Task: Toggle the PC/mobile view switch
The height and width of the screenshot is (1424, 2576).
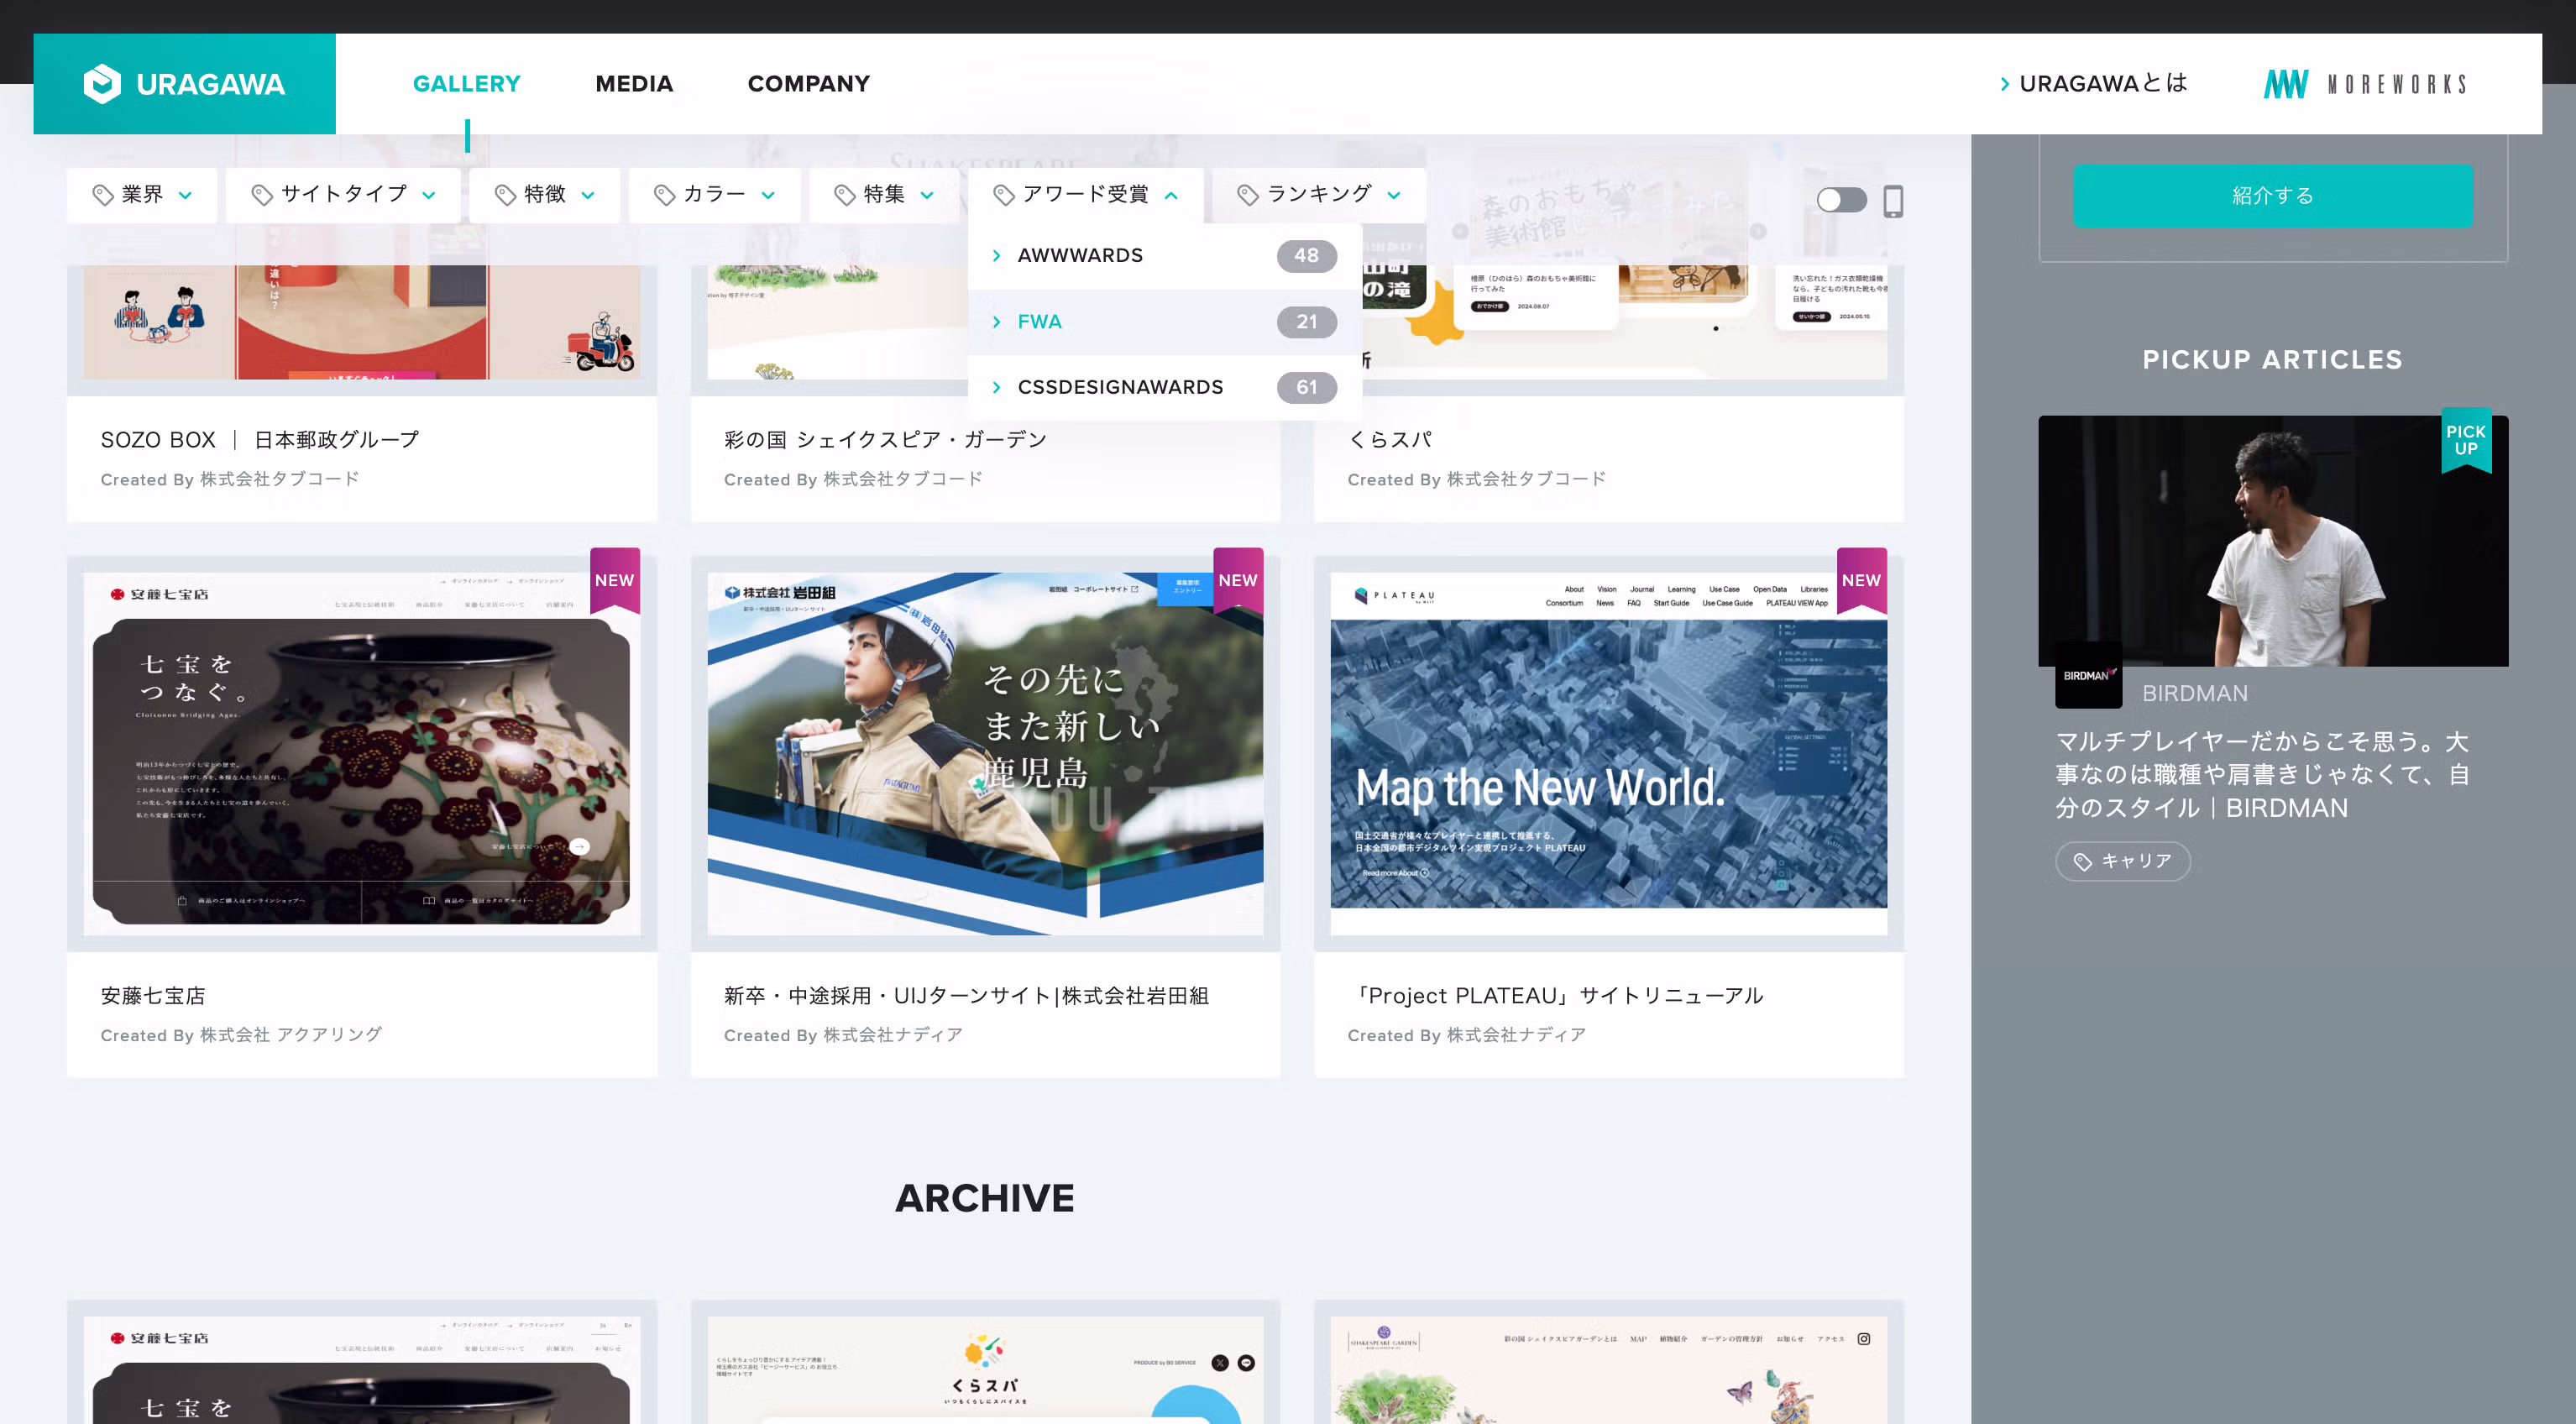Action: click(1841, 200)
